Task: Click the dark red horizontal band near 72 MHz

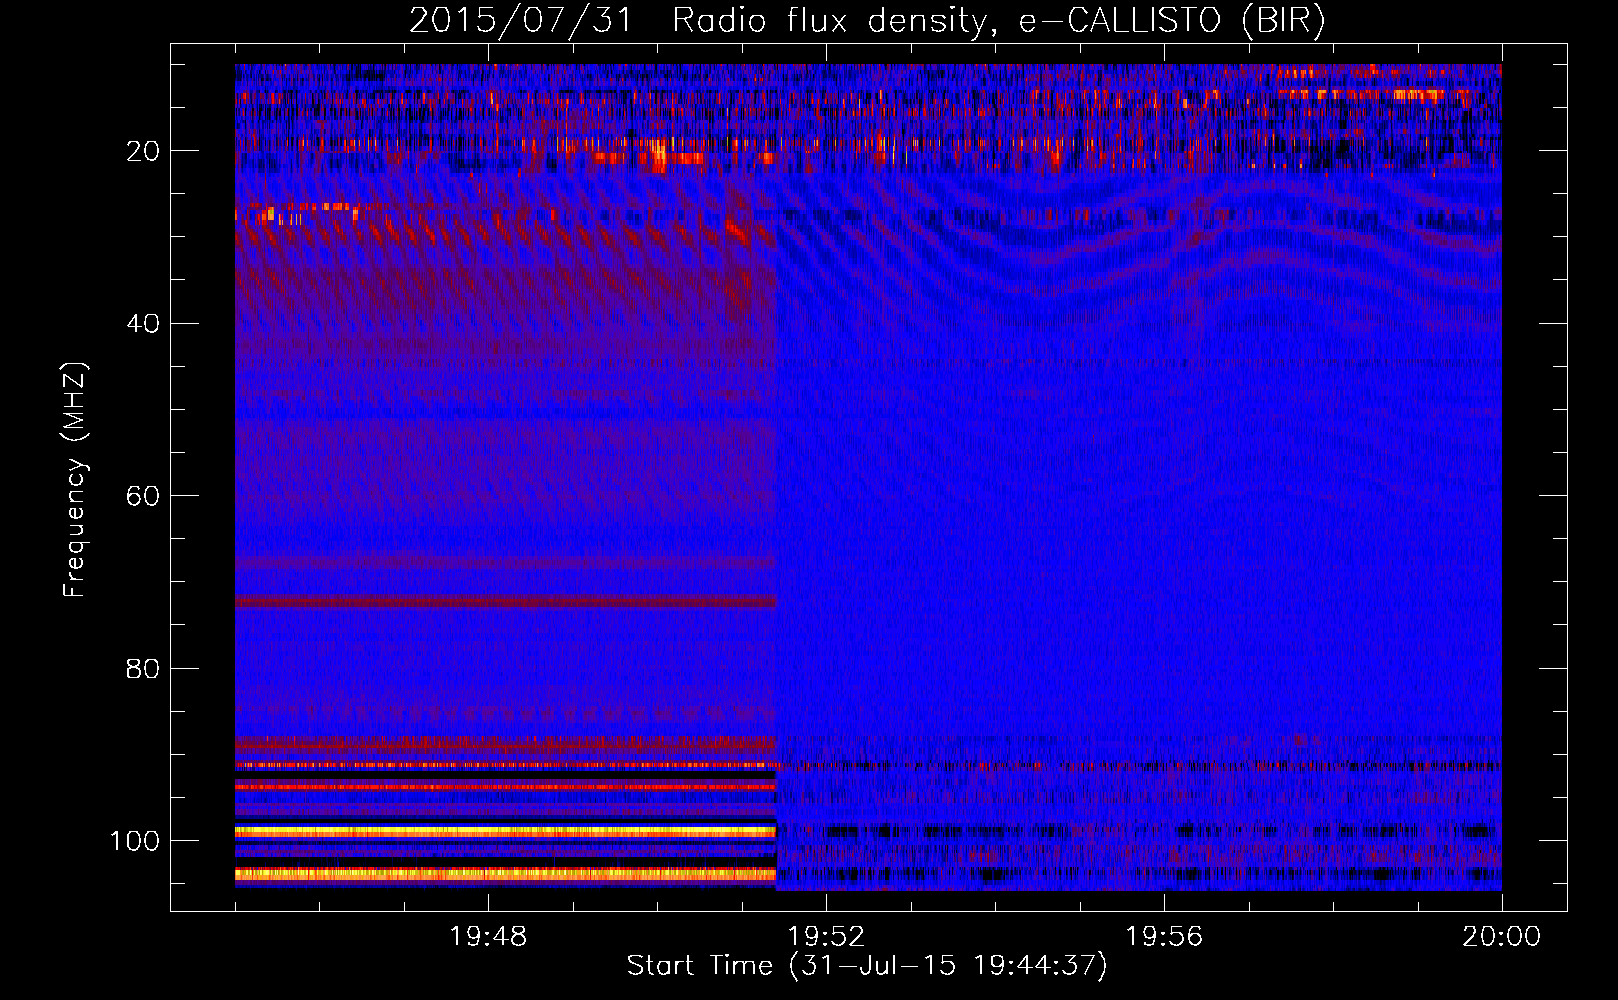Action: [x=505, y=601]
